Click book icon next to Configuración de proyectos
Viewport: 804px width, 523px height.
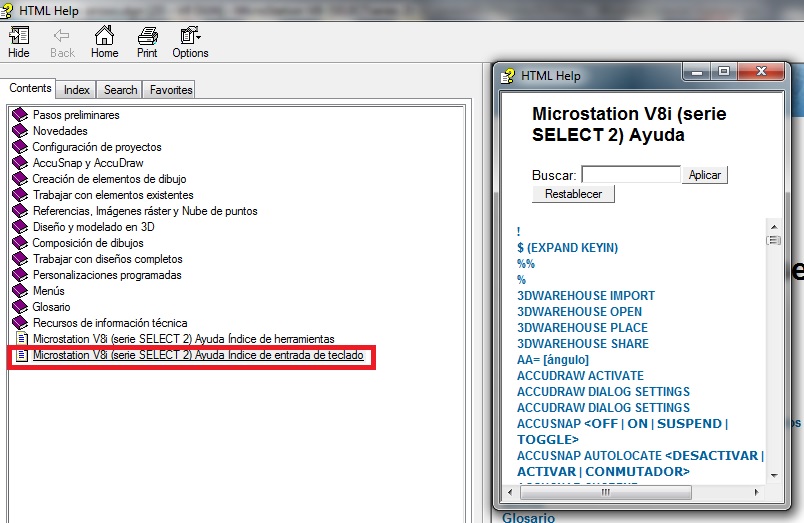20,146
